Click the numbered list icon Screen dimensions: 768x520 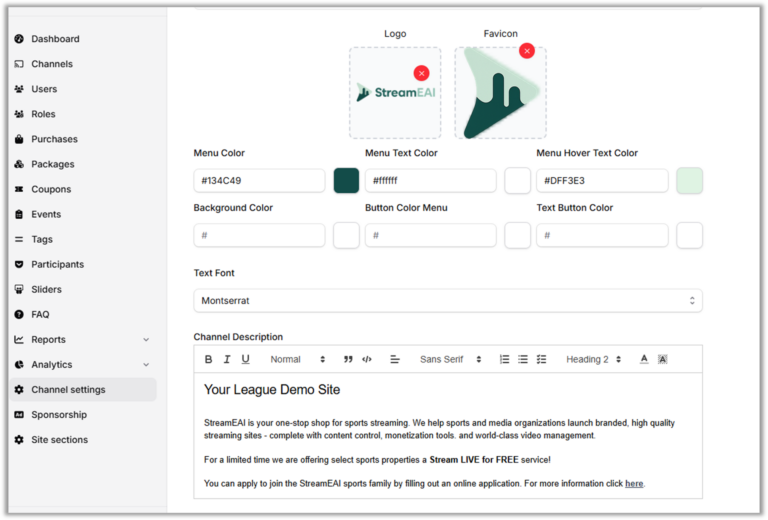504,359
